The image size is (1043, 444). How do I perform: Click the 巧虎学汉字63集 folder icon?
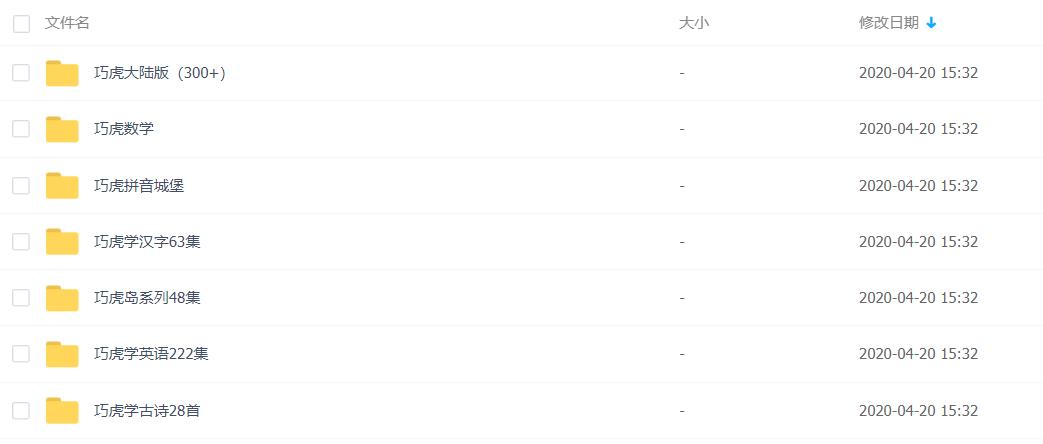(x=62, y=241)
